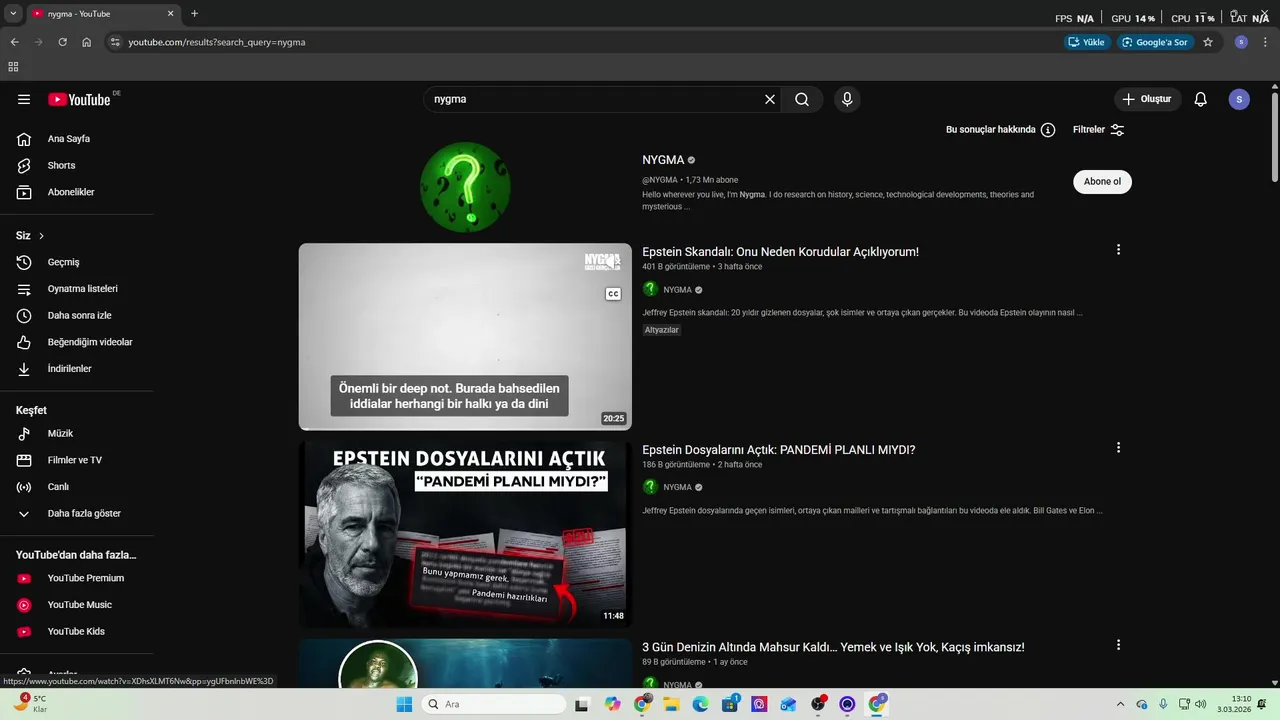Open the taskbar weather widget
The width and height of the screenshot is (1280, 720).
pyautogui.click(x=30, y=704)
